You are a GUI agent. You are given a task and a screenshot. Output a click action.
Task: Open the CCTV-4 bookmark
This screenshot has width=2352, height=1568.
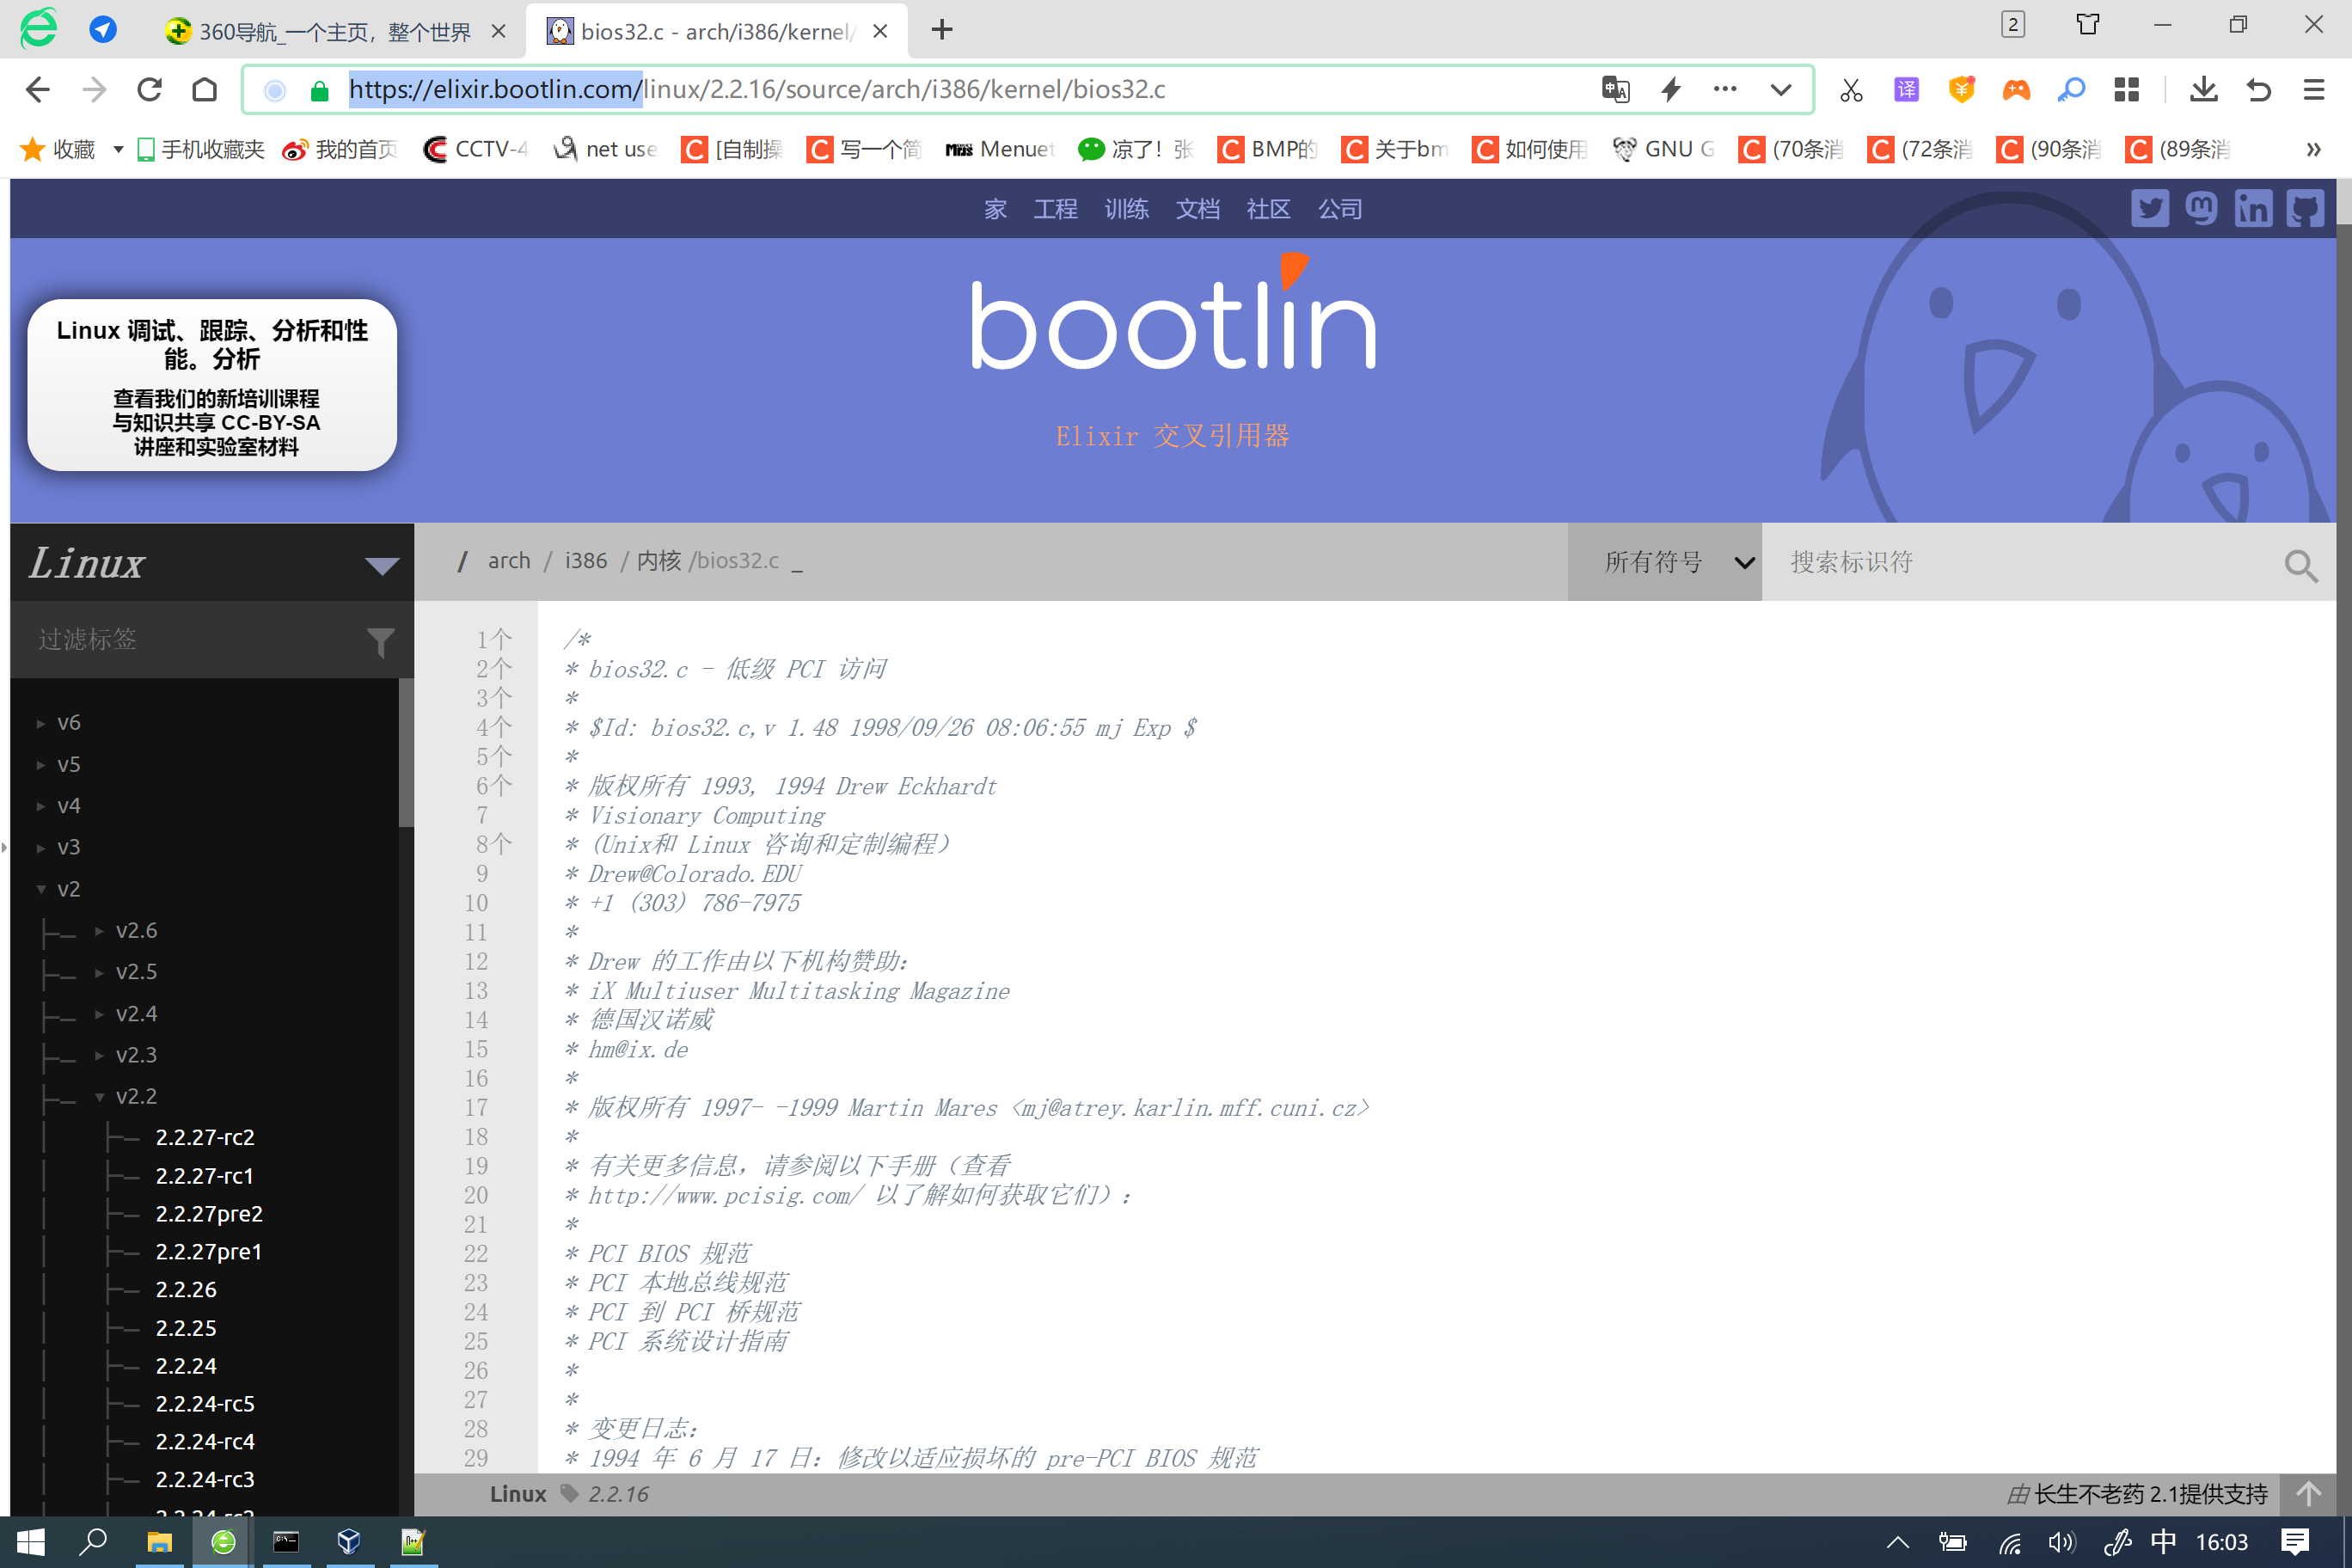(x=476, y=149)
